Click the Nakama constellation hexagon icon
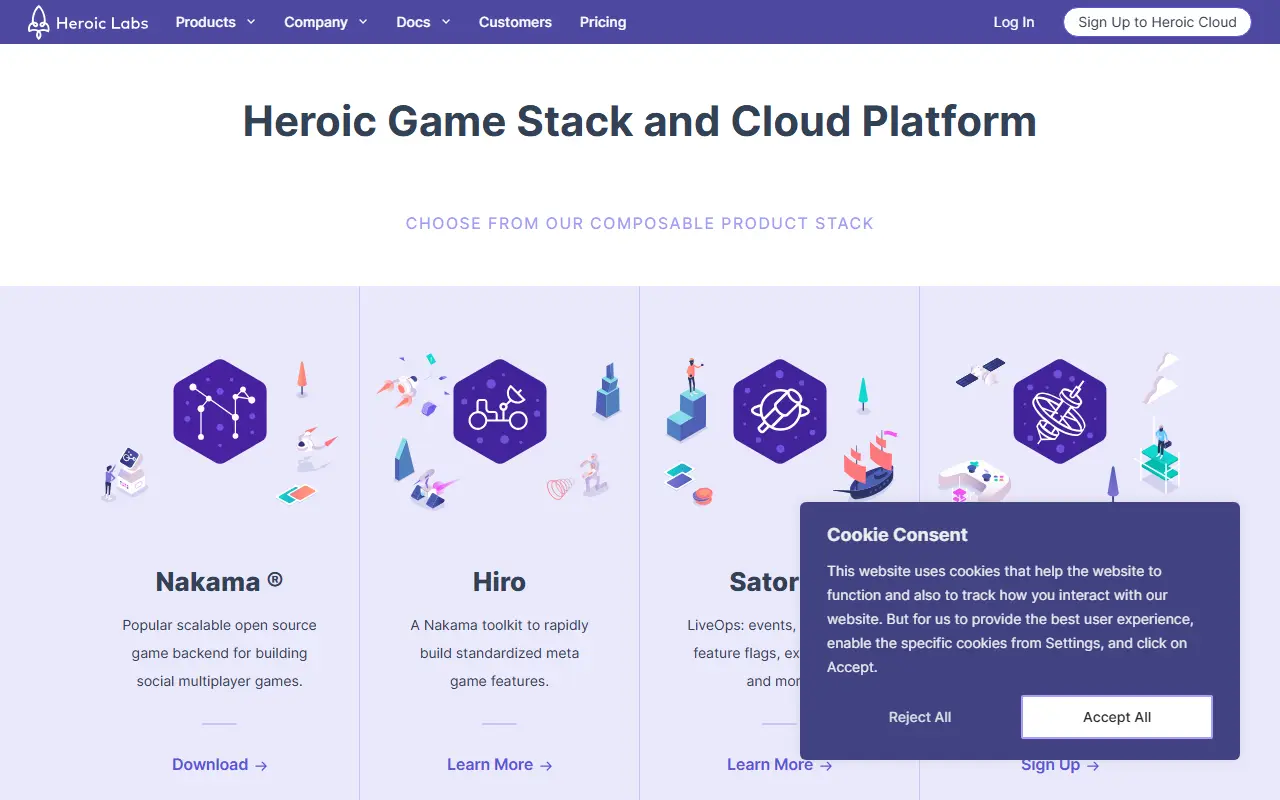Image resolution: width=1280 pixels, height=800 pixels. tap(220, 411)
